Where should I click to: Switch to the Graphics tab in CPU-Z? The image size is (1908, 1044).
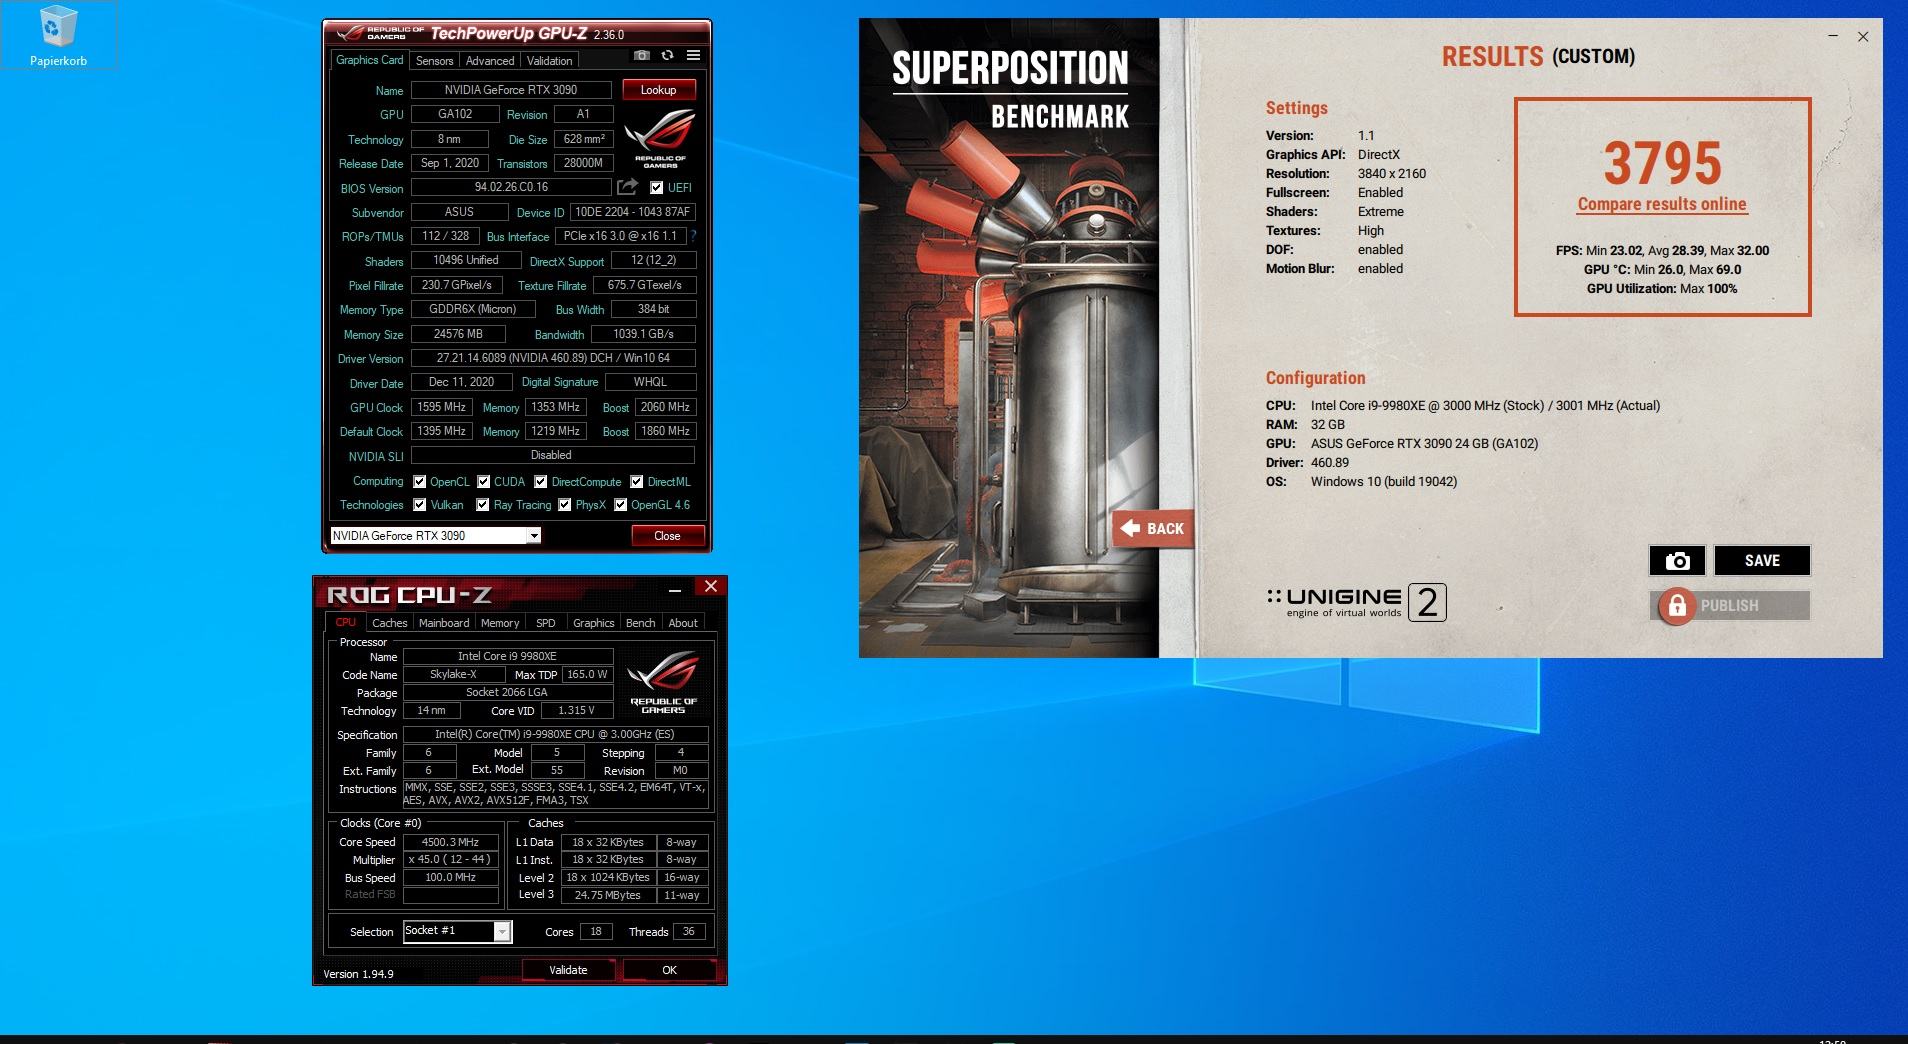594,623
